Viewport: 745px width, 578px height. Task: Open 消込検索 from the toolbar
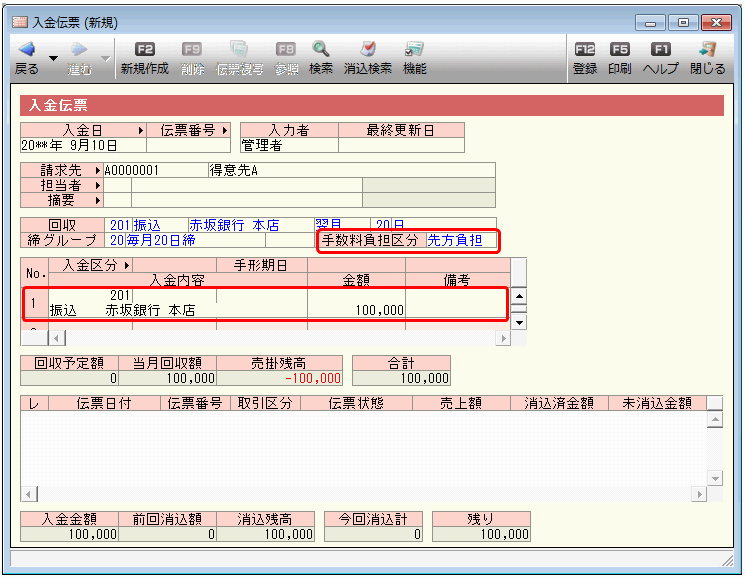pos(367,49)
